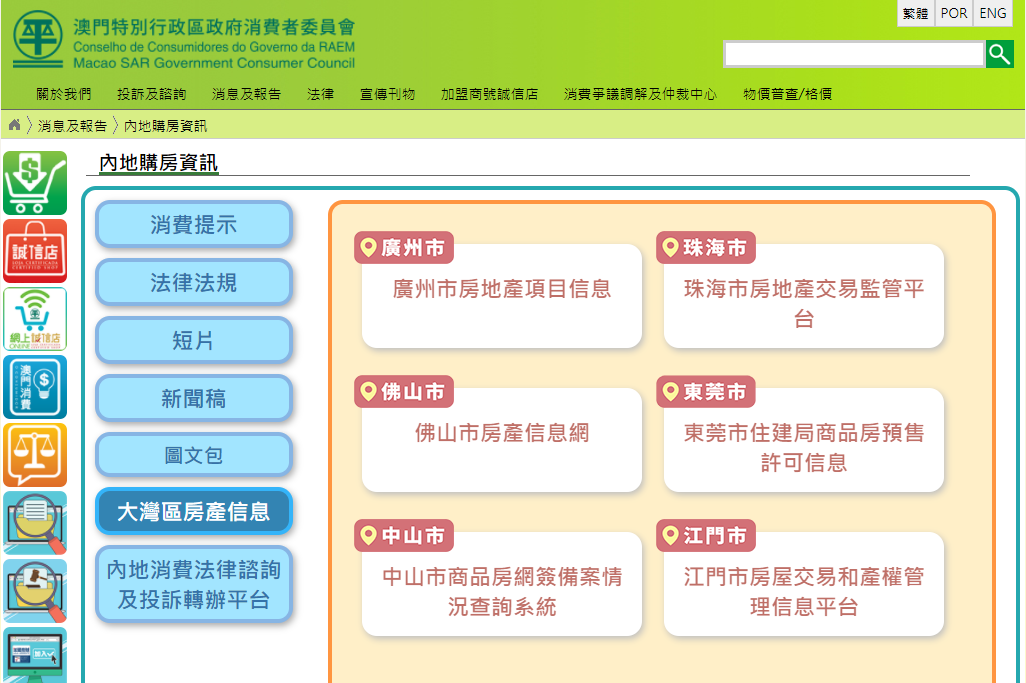Go to home via breadcrumb house icon
The image size is (1026, 683).
click(x=14, y=125)
